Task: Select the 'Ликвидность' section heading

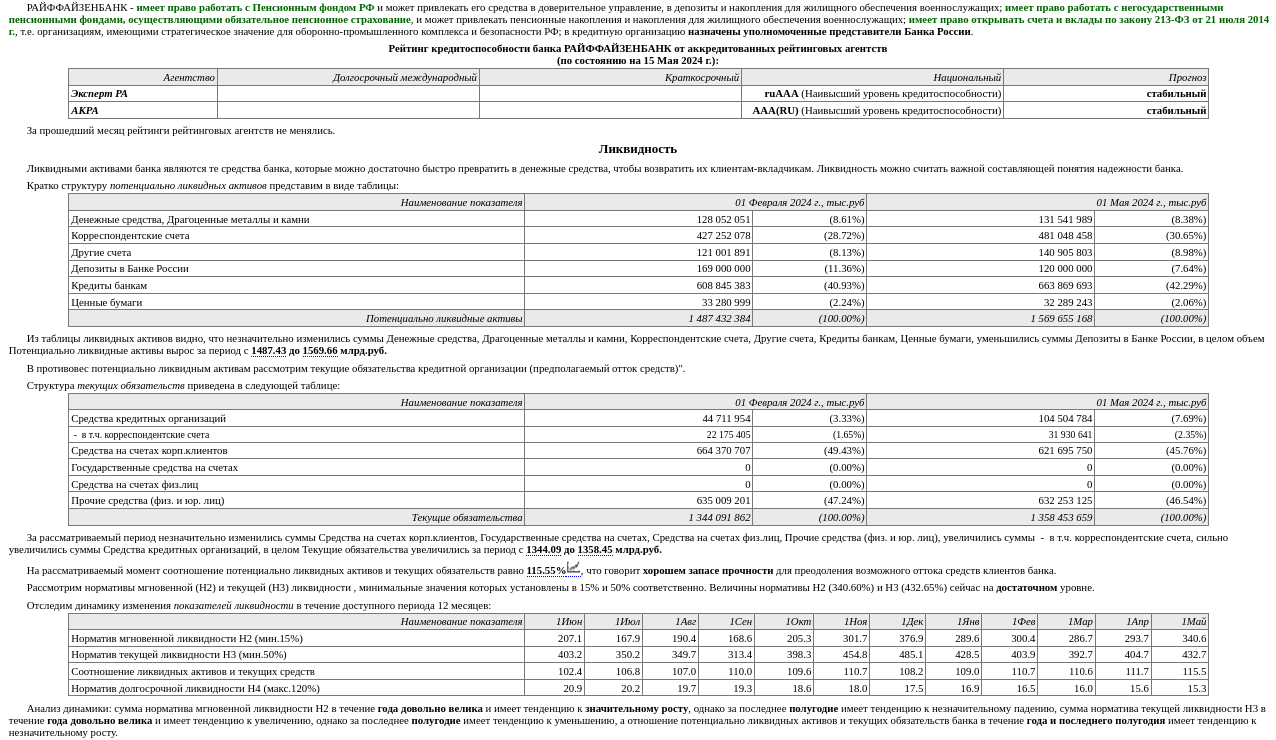Action: [x=638, y=149]
